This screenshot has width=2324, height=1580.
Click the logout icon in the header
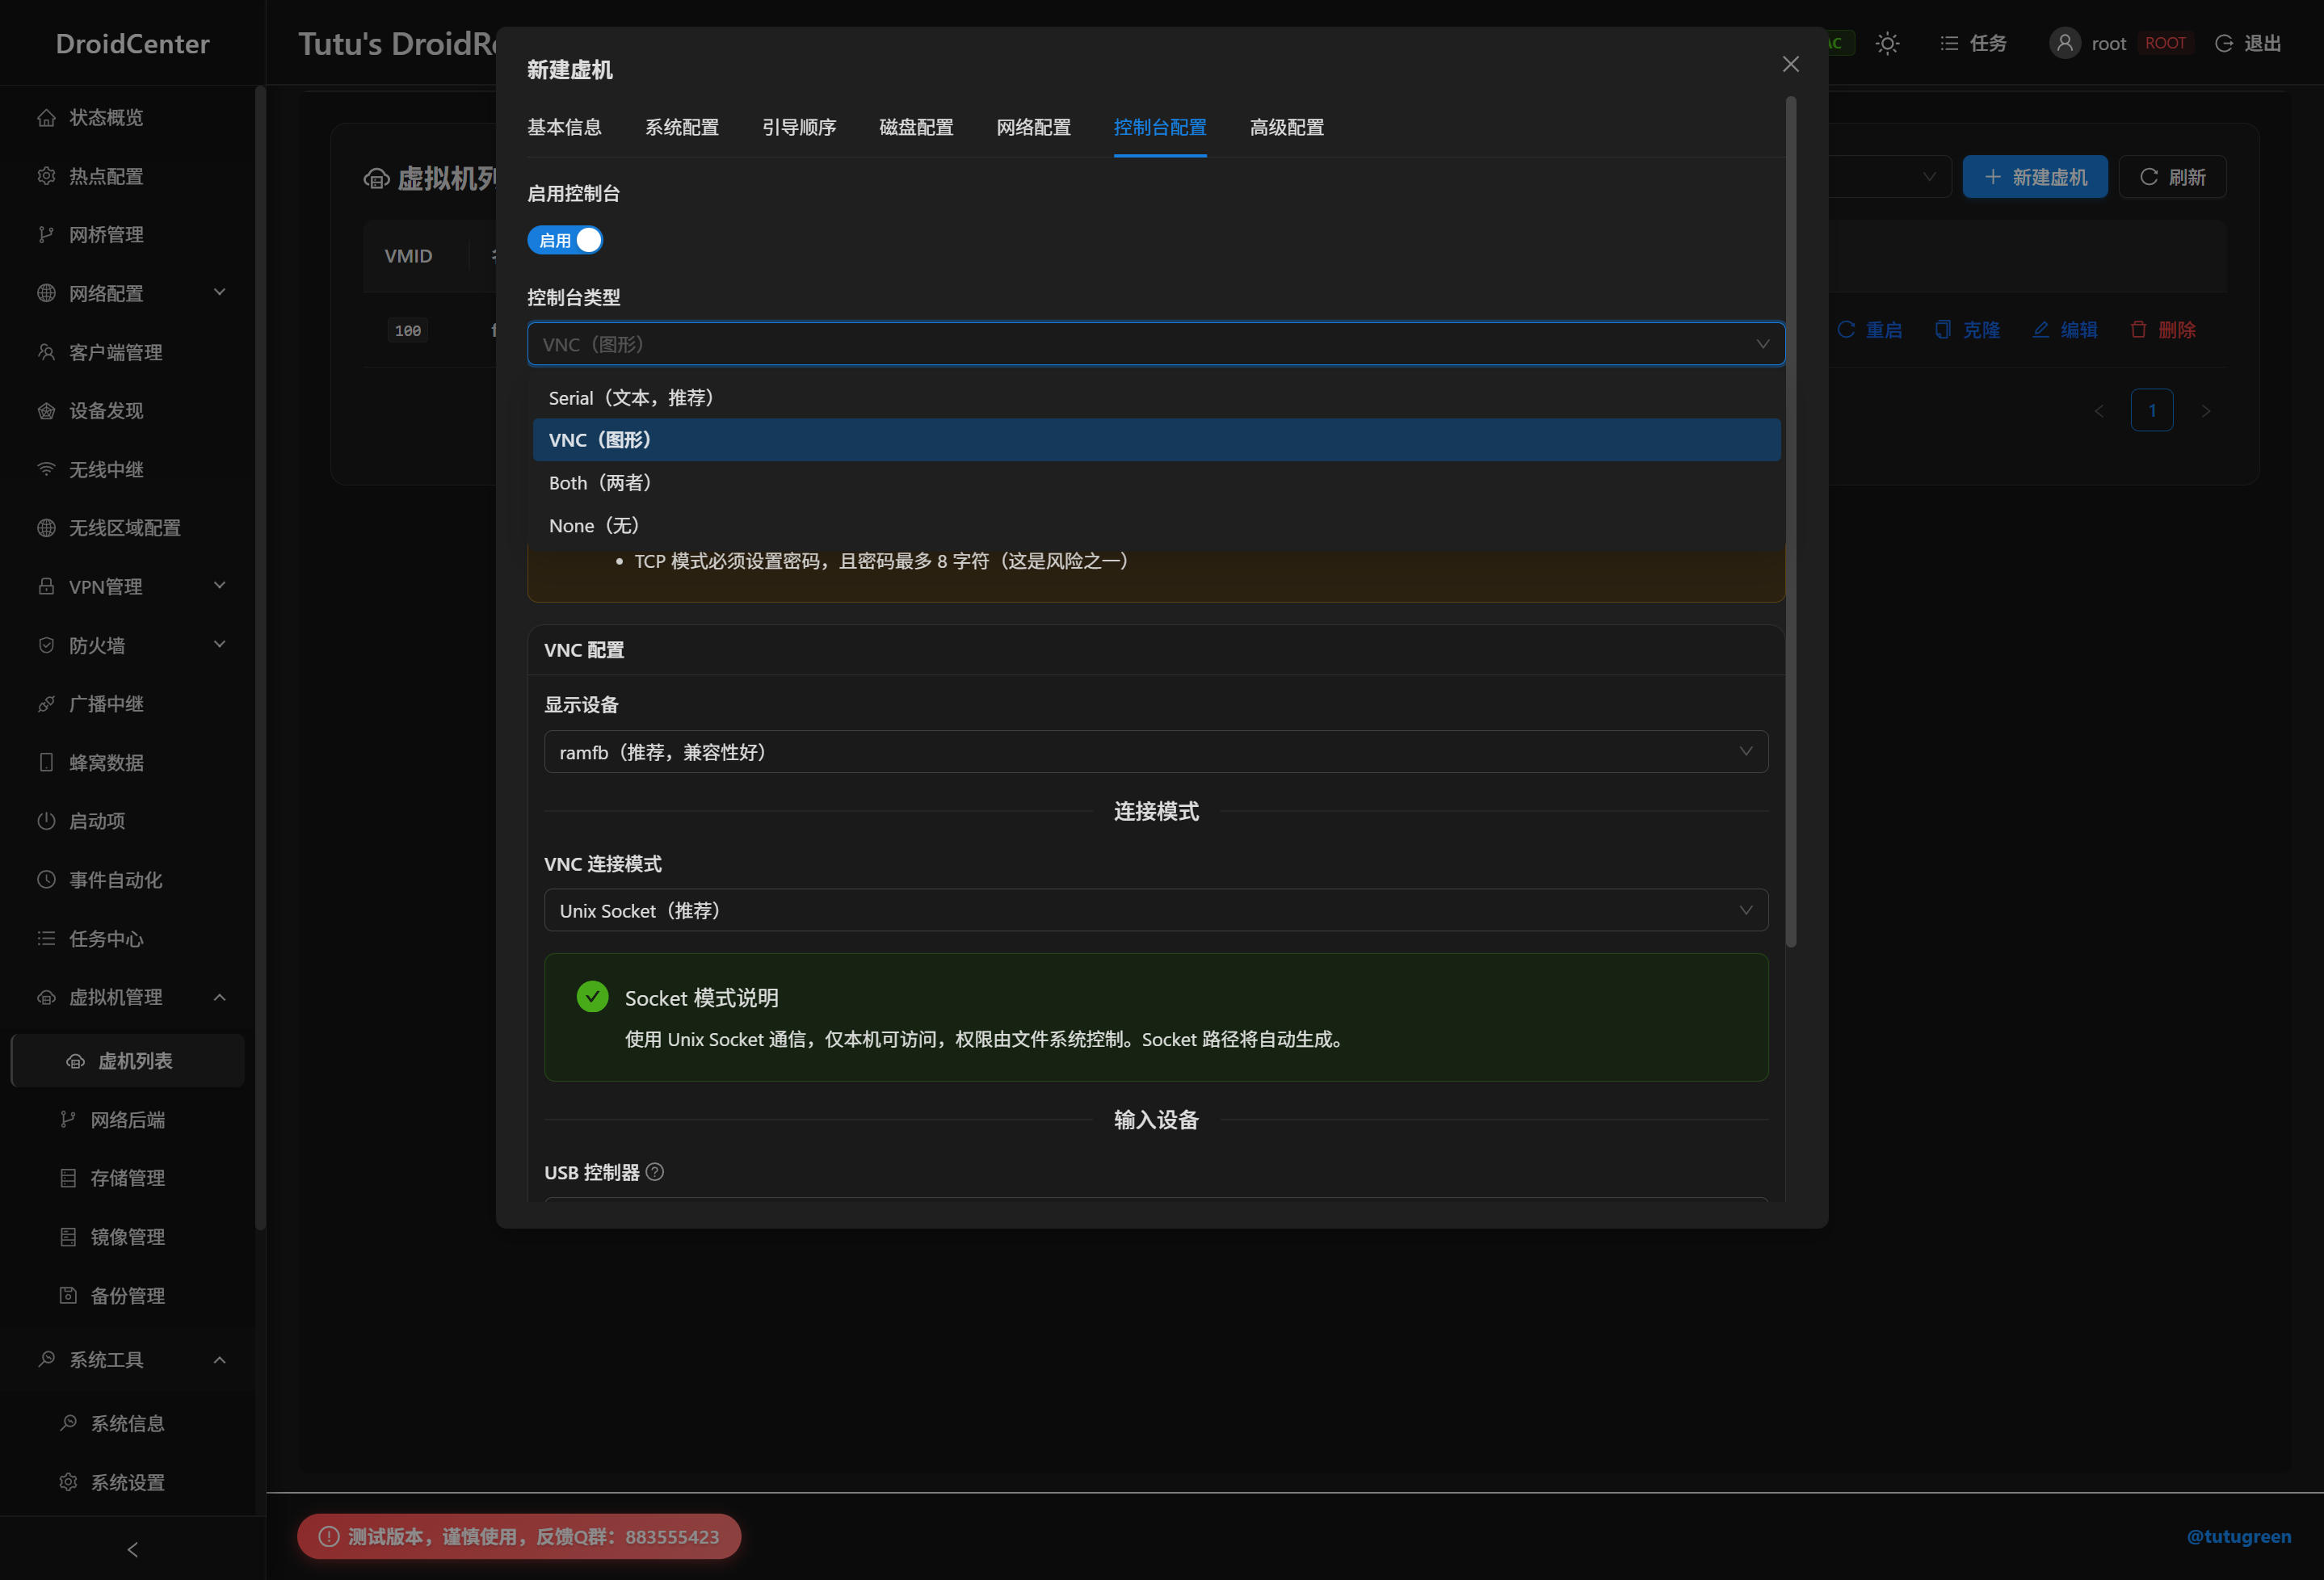[2224, 43]
